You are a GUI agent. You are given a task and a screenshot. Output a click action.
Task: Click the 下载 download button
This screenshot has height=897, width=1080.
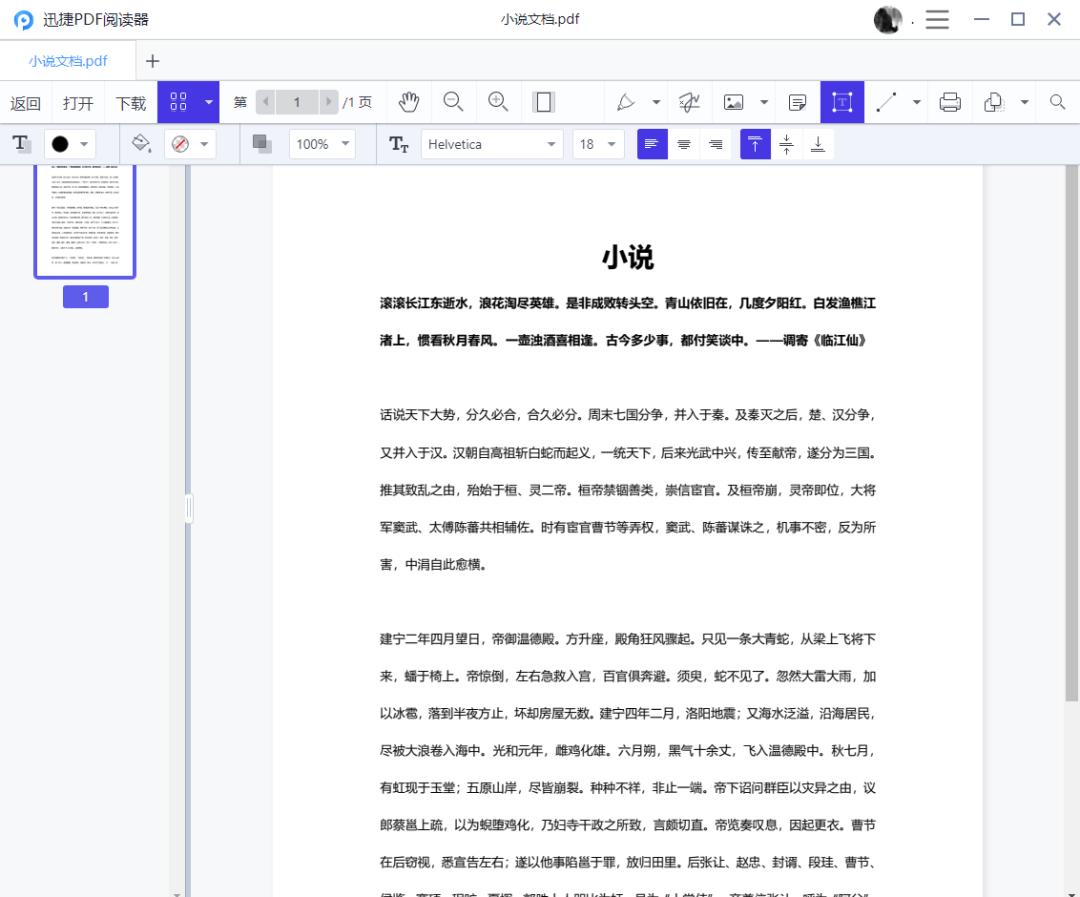[129, 101]
